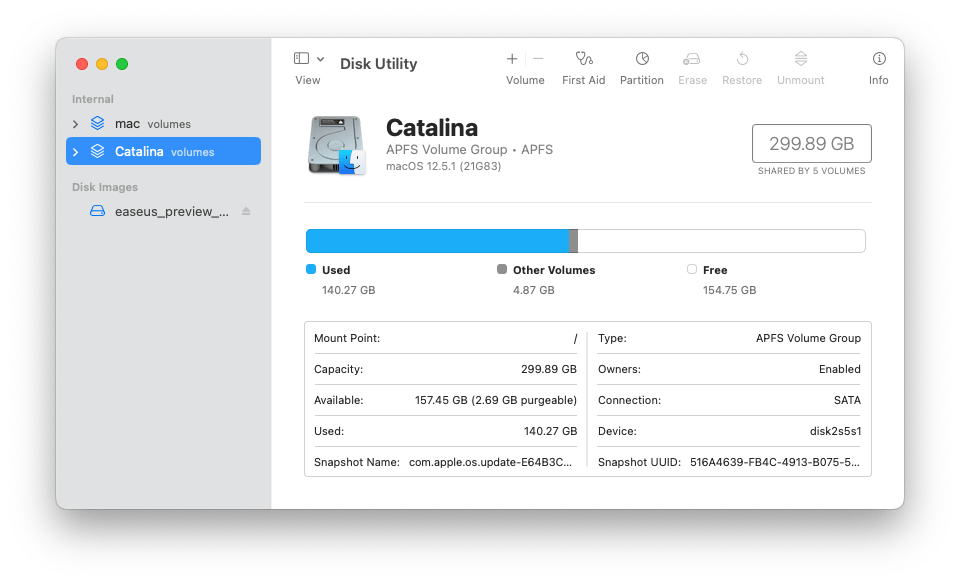The image size is (960, 583).
Task: Click the Used legend indicator
Action: click(x=311, y=270)
